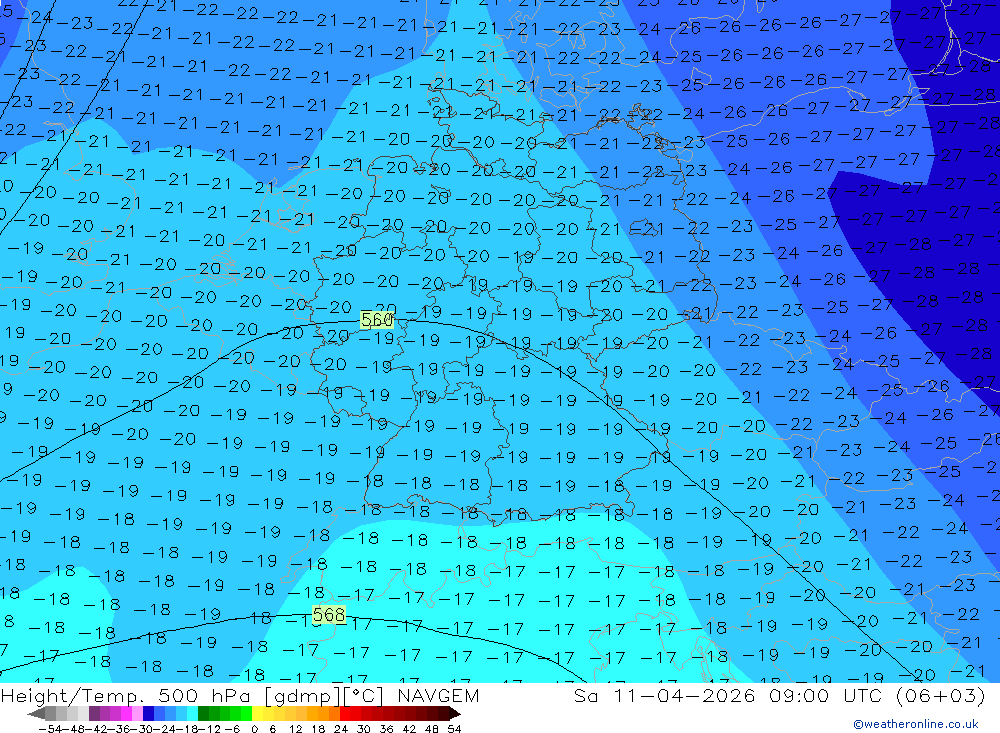The width and height of the screenshot is (1000, 733).
Task: Click the '54' value at the scale's right end
Action: [x=454, y=729]
